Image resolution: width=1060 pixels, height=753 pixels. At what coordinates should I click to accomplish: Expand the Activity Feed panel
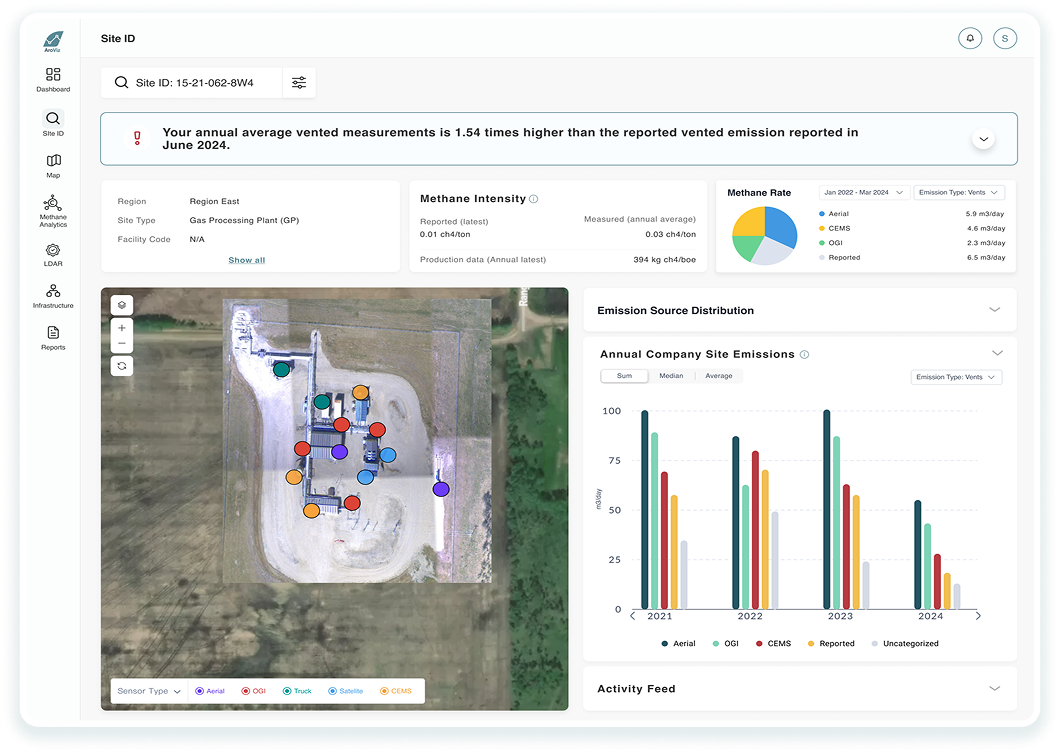(x=994, y=688)
